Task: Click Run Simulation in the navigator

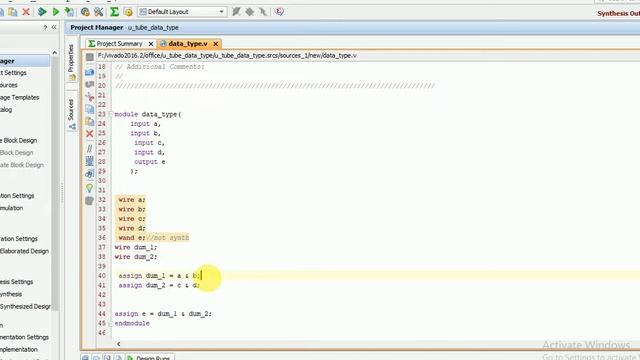Action: (x=12, y=208)
